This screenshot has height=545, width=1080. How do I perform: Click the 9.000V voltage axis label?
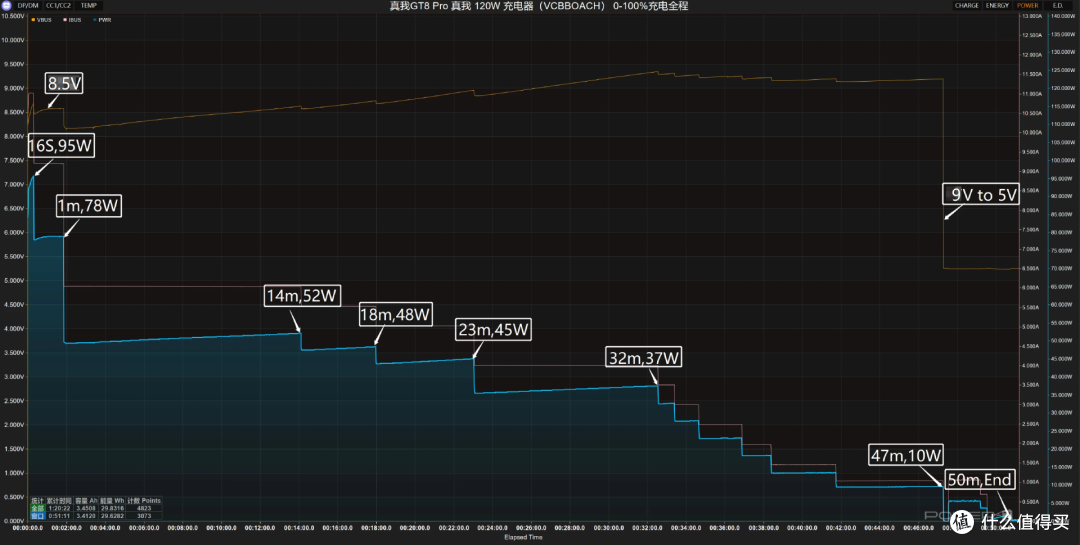click(x=14, y=88)
